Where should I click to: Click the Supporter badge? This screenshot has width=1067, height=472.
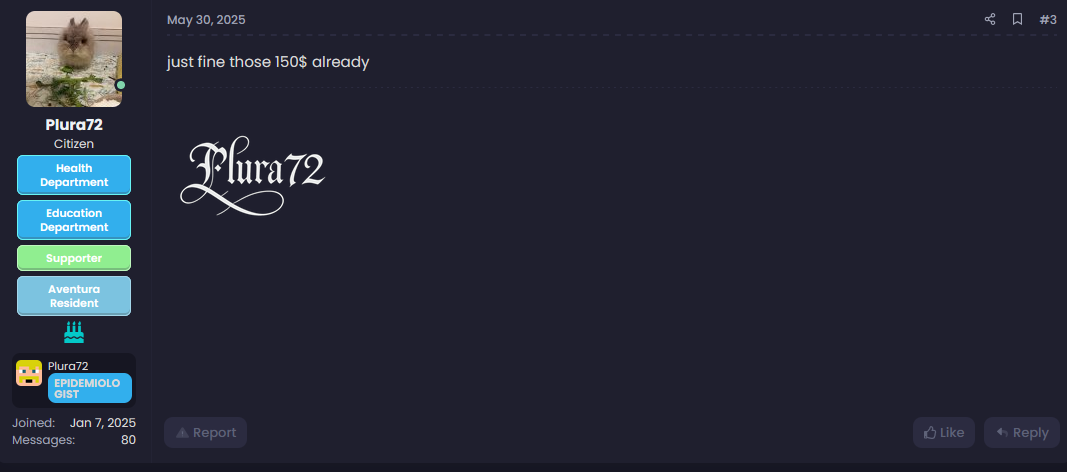pyautogui.click(x=74, y=258)
